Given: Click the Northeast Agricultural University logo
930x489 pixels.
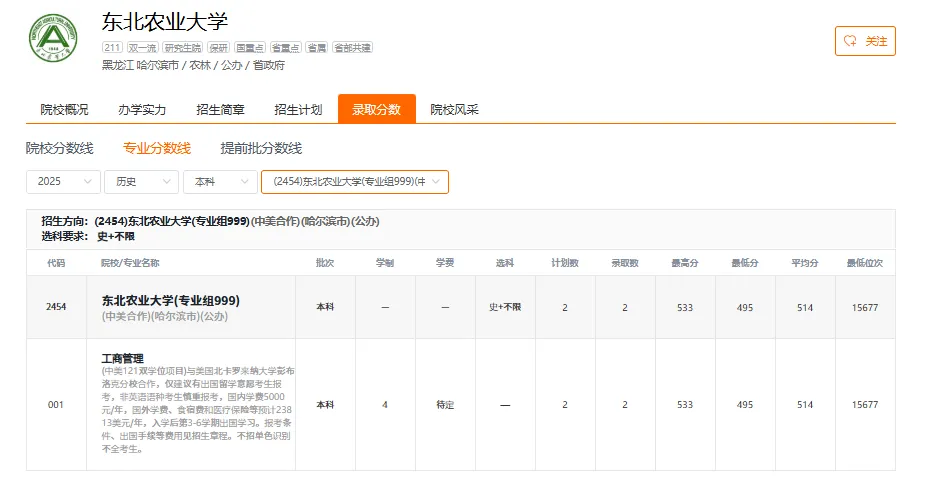Looking at the screenshot, I should click(x=53, y=38).
